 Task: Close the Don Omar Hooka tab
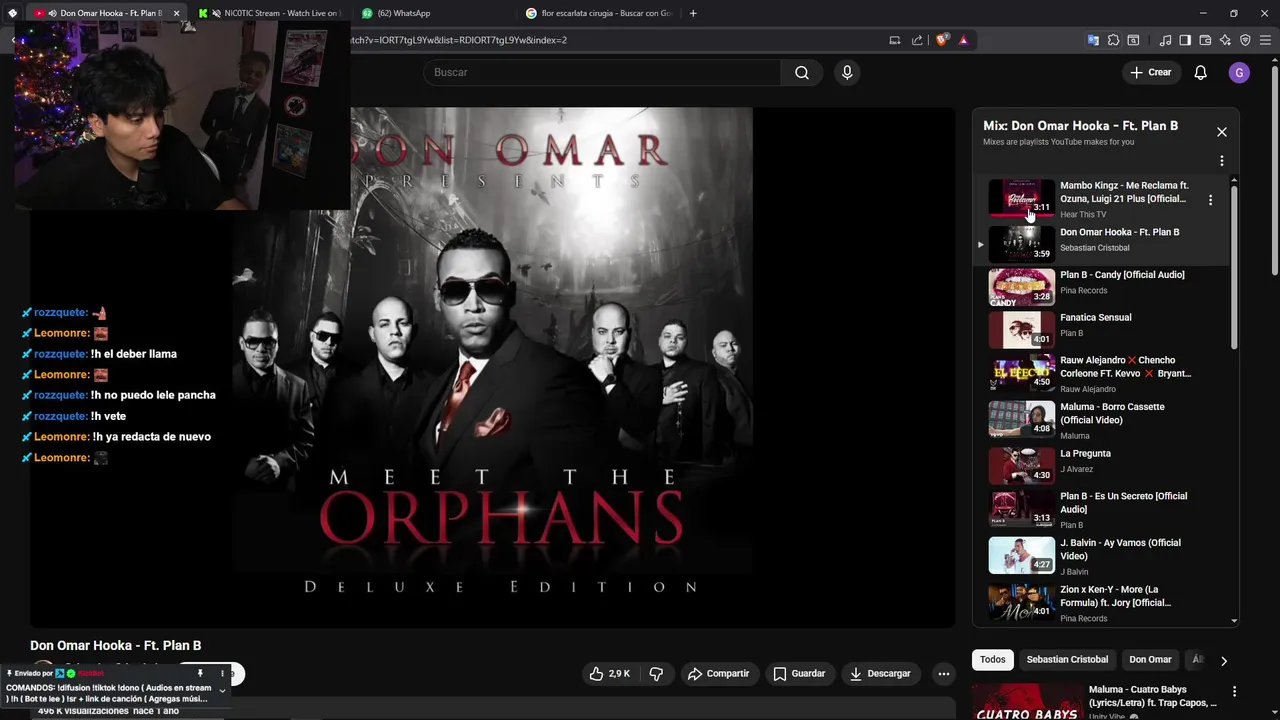coord(177,13)
